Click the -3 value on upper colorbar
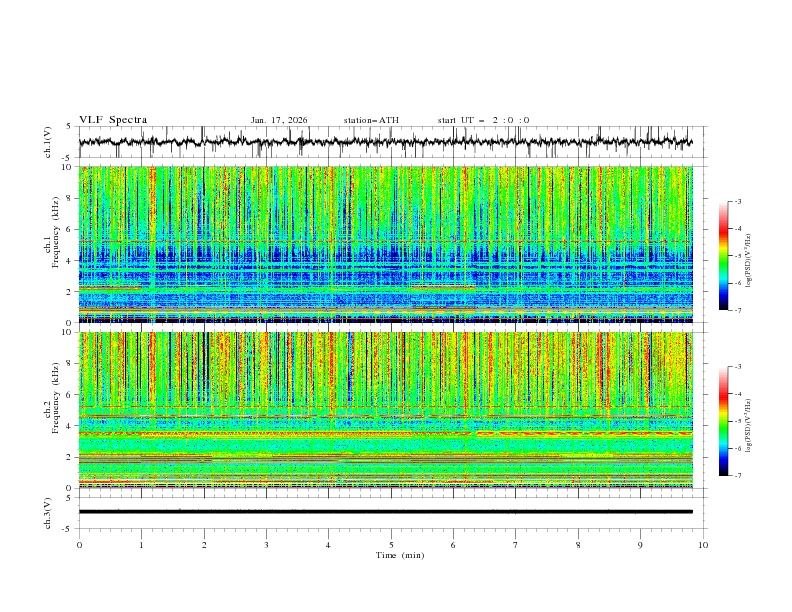This screenshot has width=792, height=612. [737, 202]
